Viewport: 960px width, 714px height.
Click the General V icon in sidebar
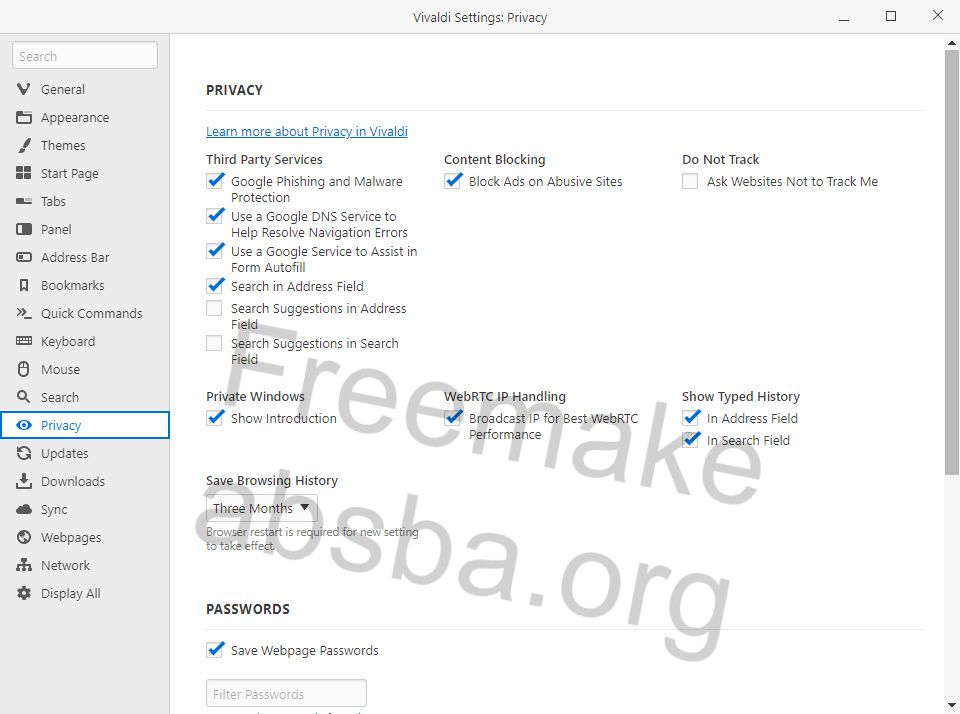(23, 89)
